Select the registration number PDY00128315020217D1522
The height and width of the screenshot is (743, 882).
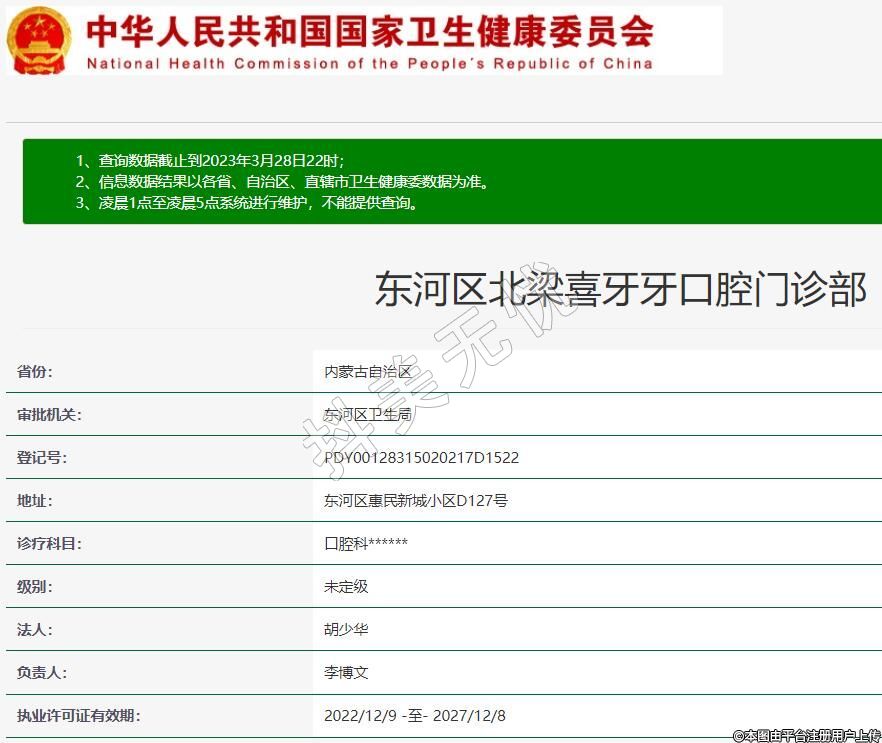pyautogui.click(x=421, y=458)
